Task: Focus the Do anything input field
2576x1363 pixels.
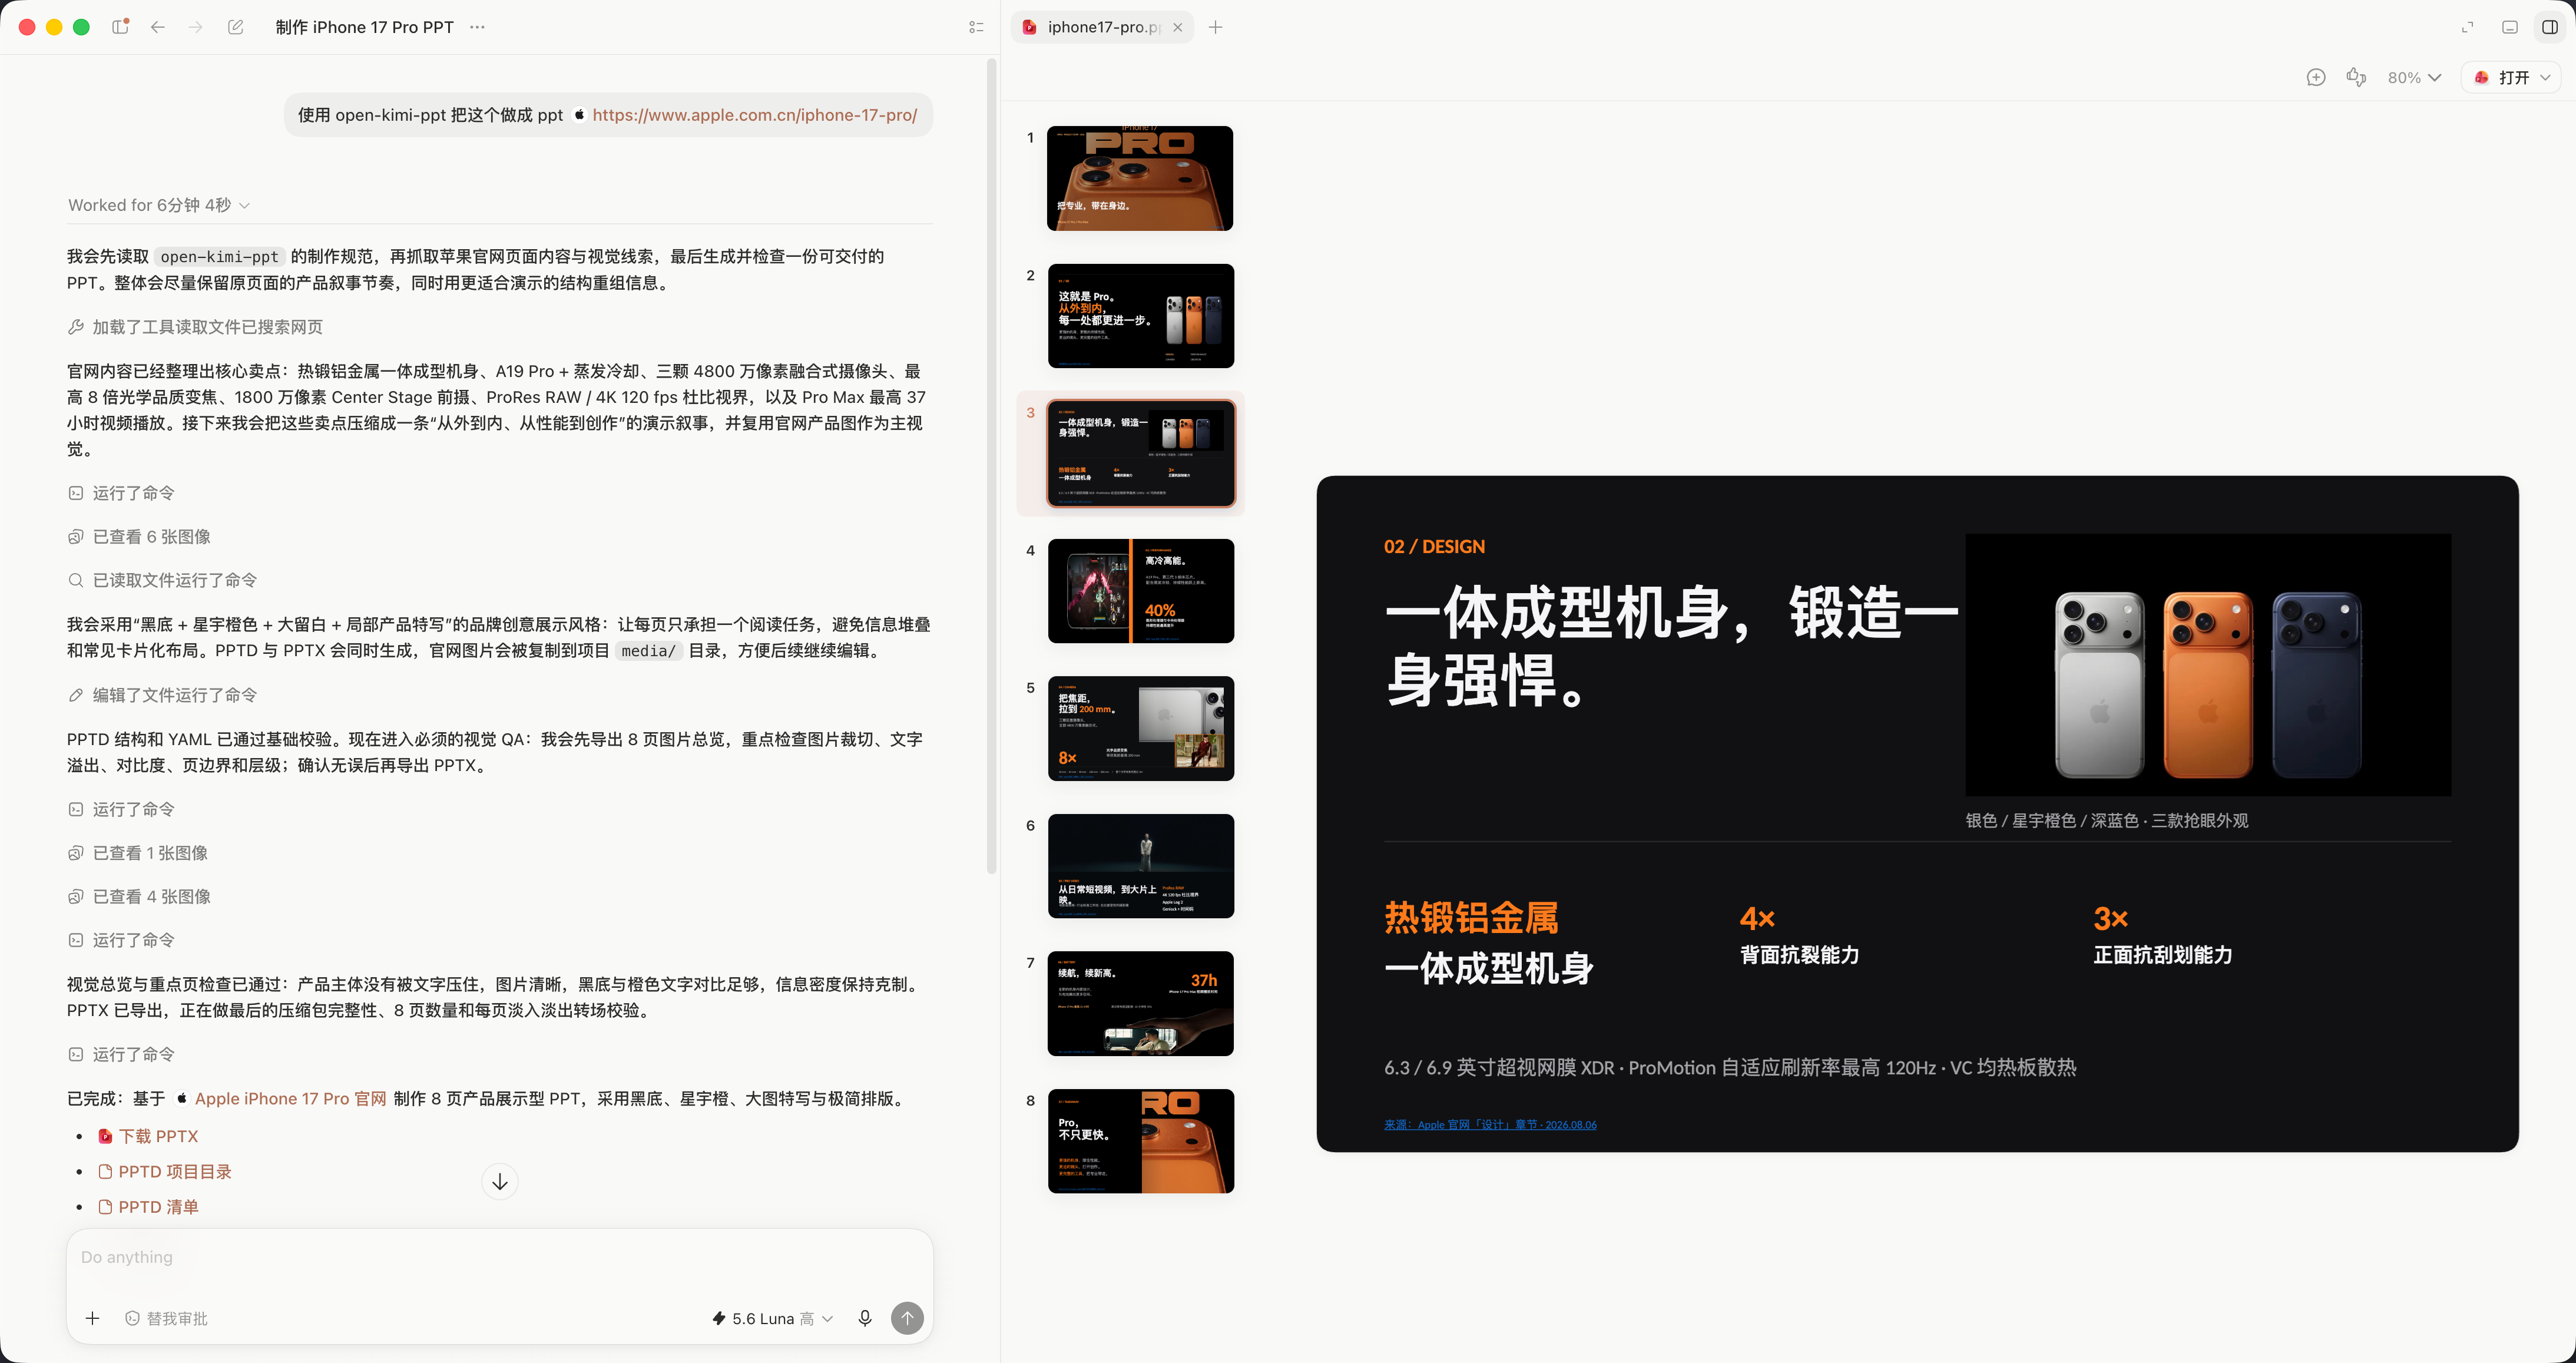Action: pyautogui.click(x=499, y=1258)
